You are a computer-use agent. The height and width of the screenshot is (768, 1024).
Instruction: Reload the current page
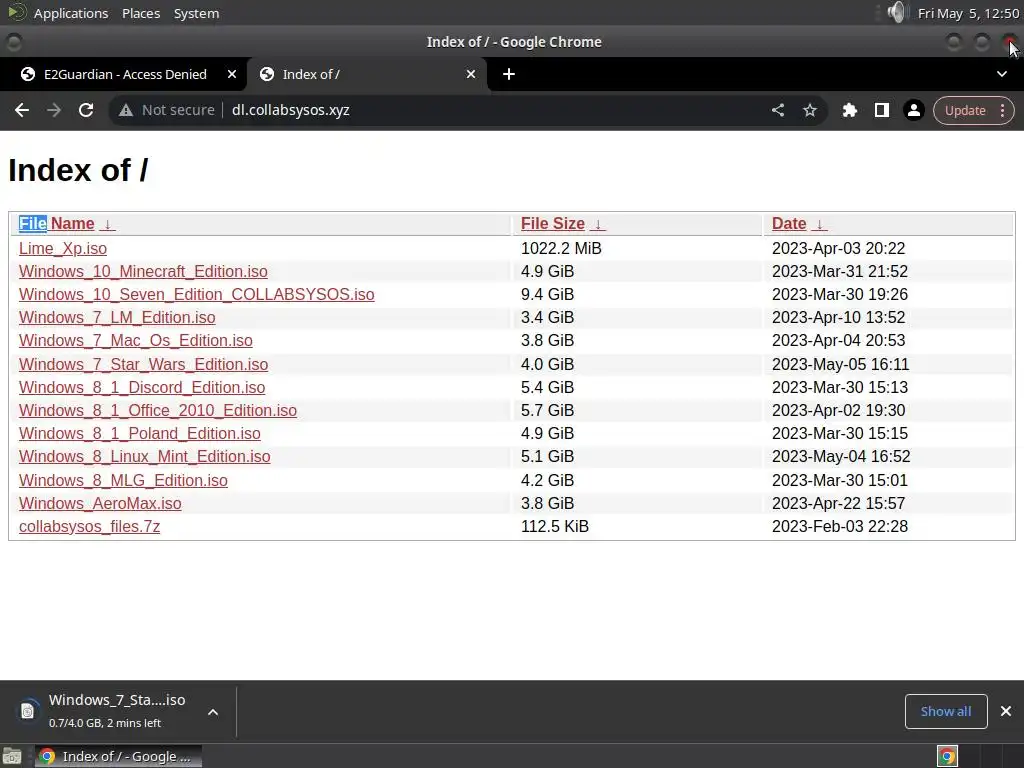(x=86, y=110)
